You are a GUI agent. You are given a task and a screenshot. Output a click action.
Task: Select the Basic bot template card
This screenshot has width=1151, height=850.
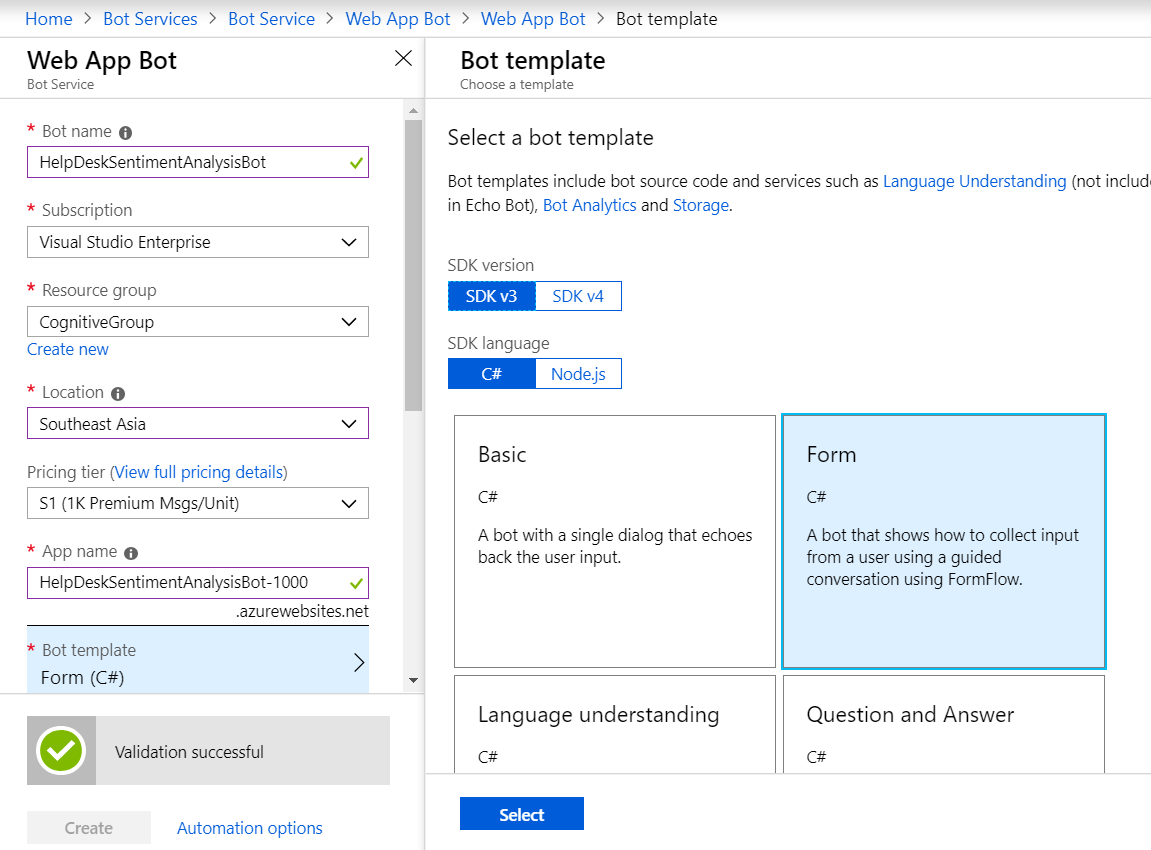click(615, 542)
